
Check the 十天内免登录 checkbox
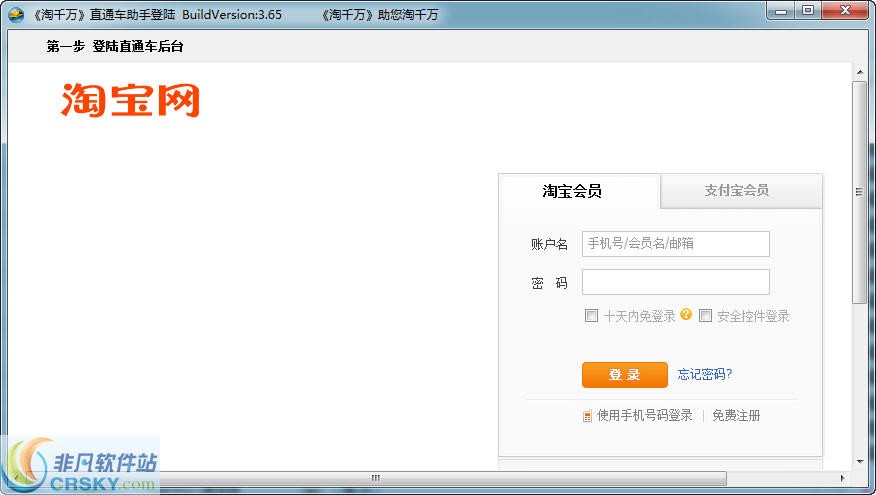point(591,315)
